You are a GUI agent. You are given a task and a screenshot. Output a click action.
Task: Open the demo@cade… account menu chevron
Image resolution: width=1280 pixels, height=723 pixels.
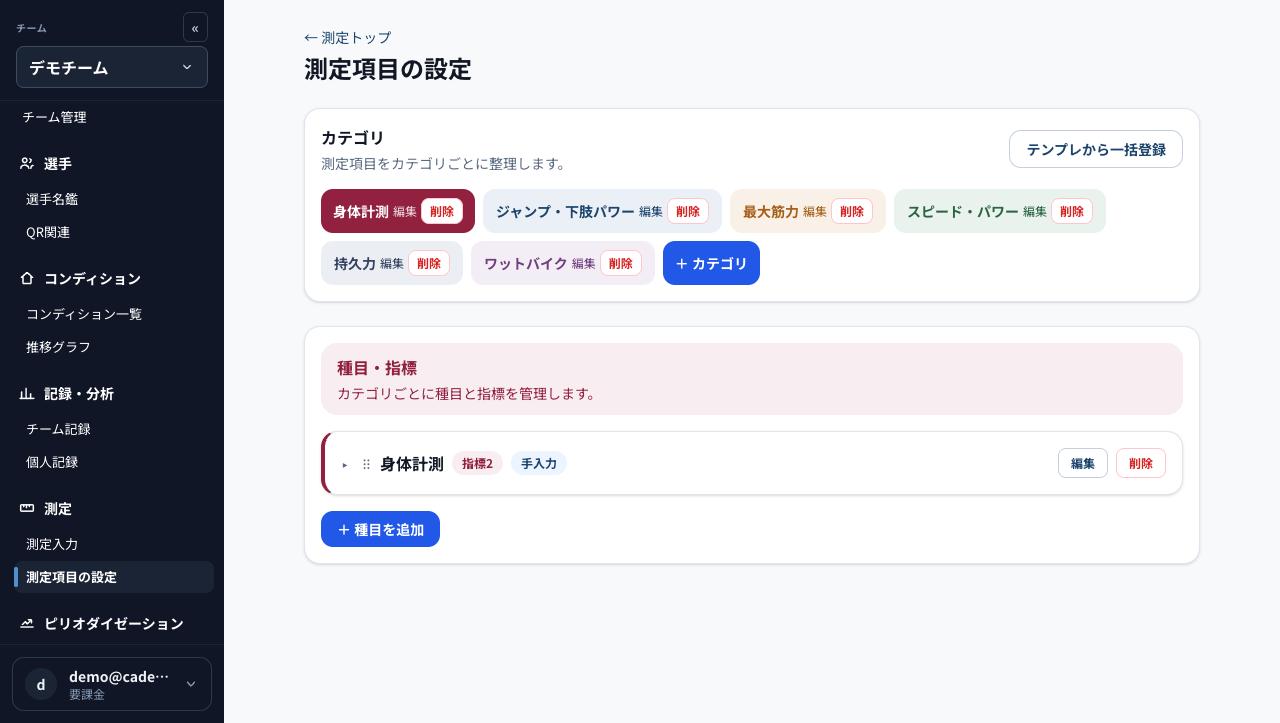pos(190,684)
